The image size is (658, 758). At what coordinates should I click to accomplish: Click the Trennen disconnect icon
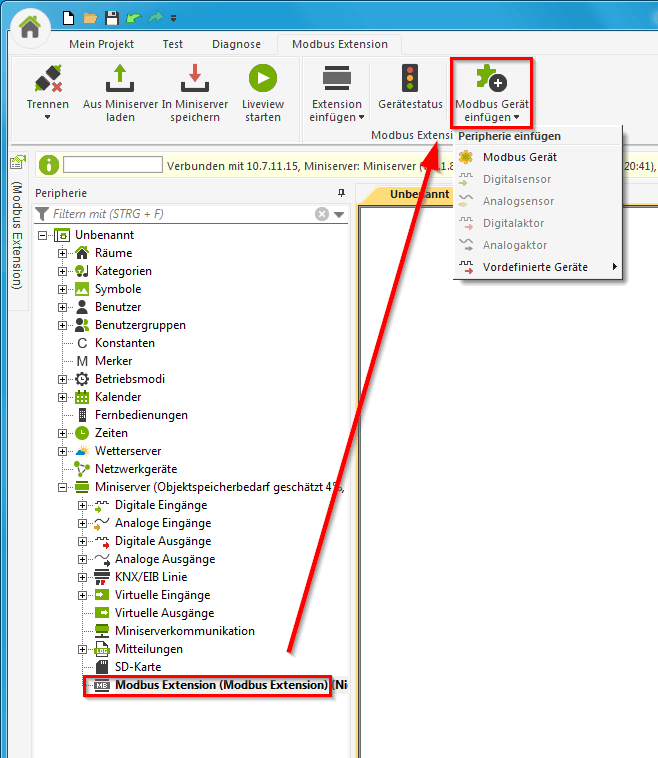(x=48, y=79)
